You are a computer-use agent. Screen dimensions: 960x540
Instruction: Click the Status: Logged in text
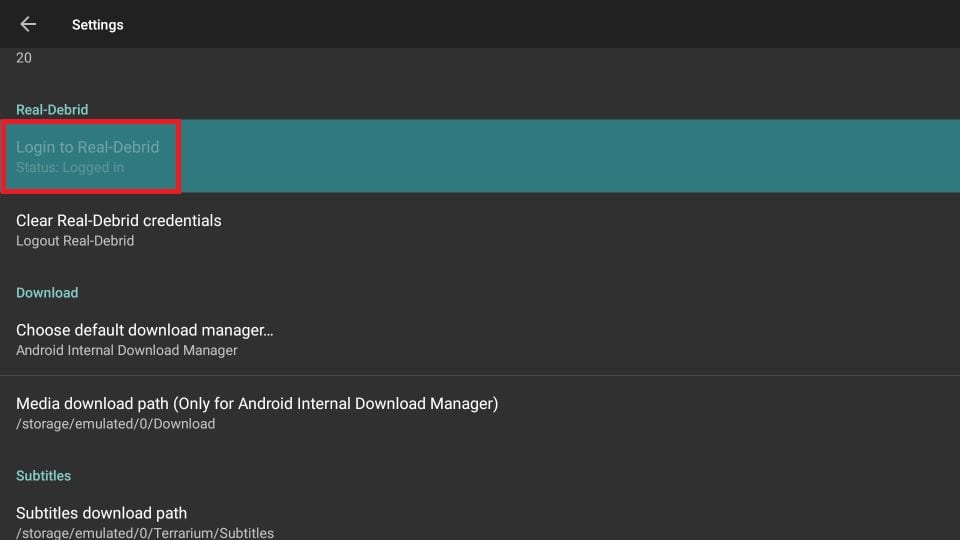click(70, 167)
